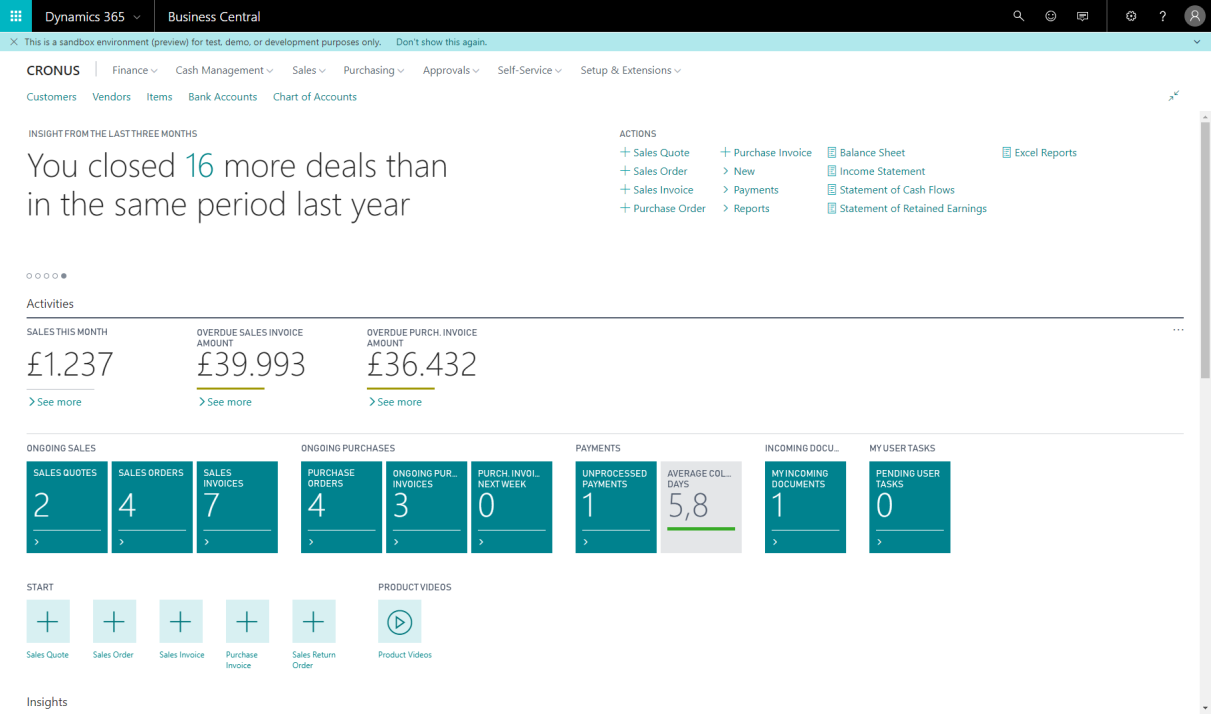Expand the Cash Management menu
Image resolution: width=1211 pixels, height=714 pixels.
(x=224, y=70)
